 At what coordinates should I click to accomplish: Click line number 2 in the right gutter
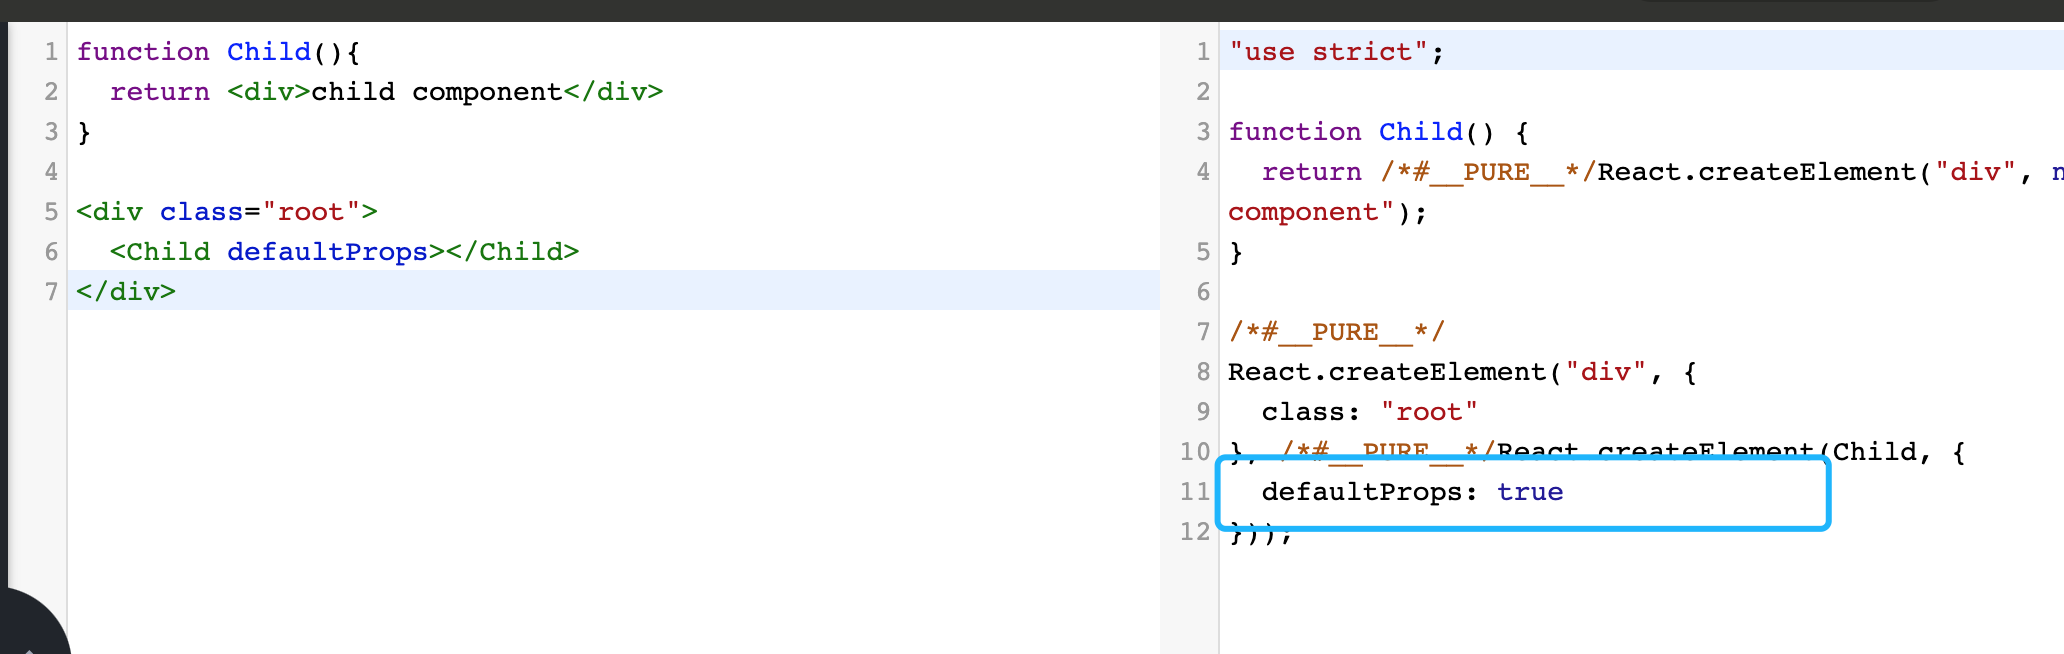(1203, 92)
